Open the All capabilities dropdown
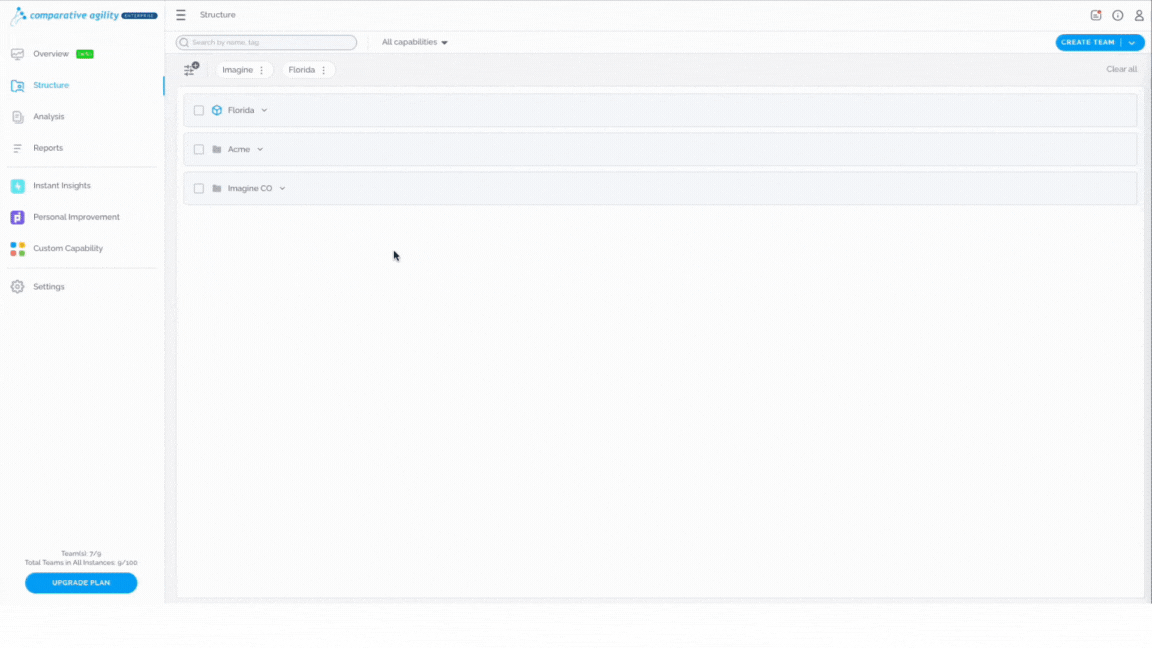The image size is (1152, 648). [414, 43]
